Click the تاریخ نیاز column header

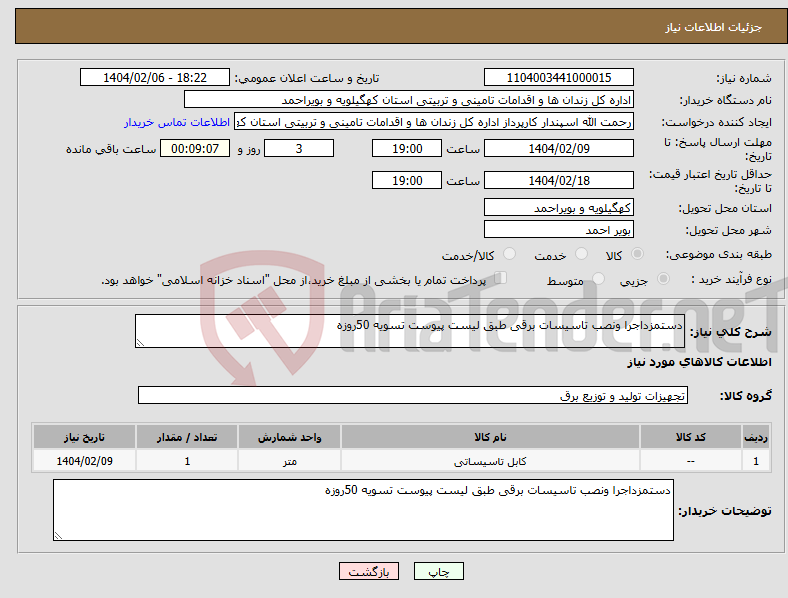point(84,437)
